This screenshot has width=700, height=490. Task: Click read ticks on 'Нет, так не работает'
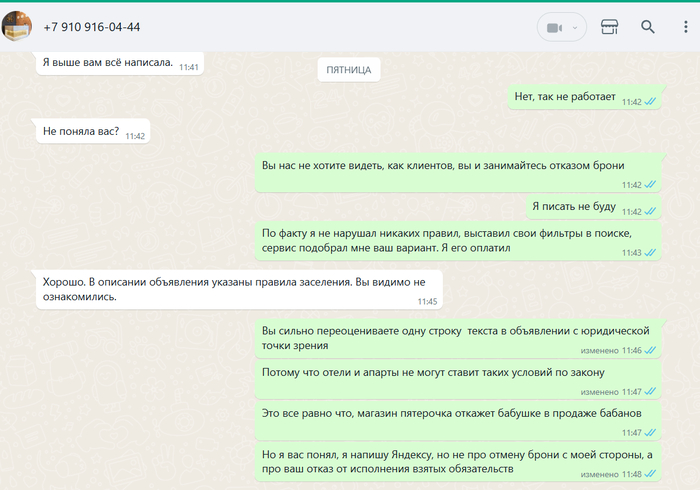[651, 102]
